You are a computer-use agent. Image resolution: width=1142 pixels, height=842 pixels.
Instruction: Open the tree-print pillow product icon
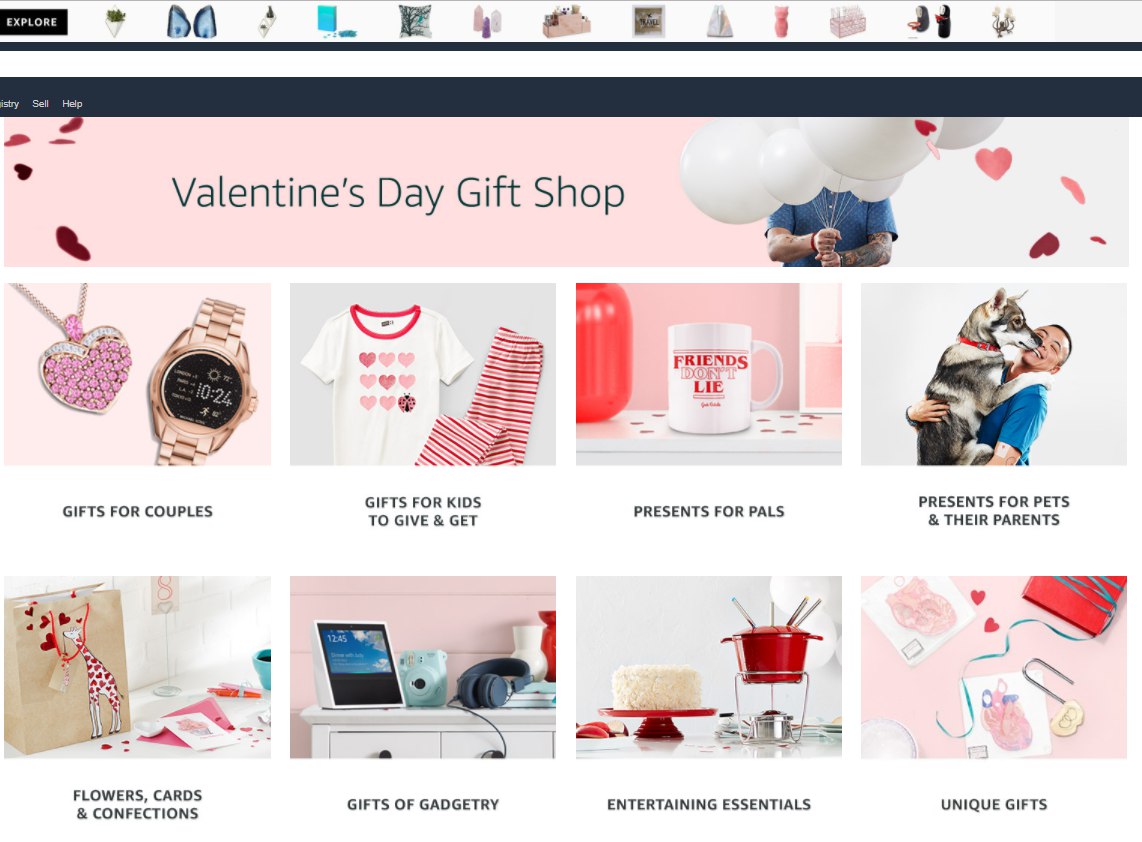point(416,21)
